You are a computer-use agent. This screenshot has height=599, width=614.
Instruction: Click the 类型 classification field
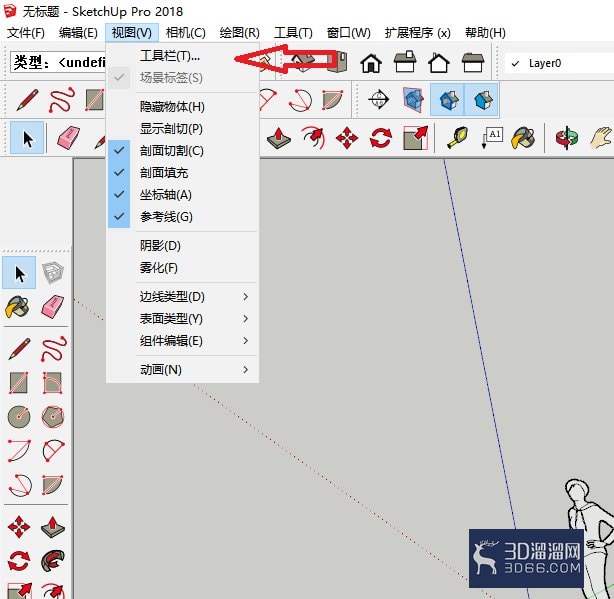[59, 62]
